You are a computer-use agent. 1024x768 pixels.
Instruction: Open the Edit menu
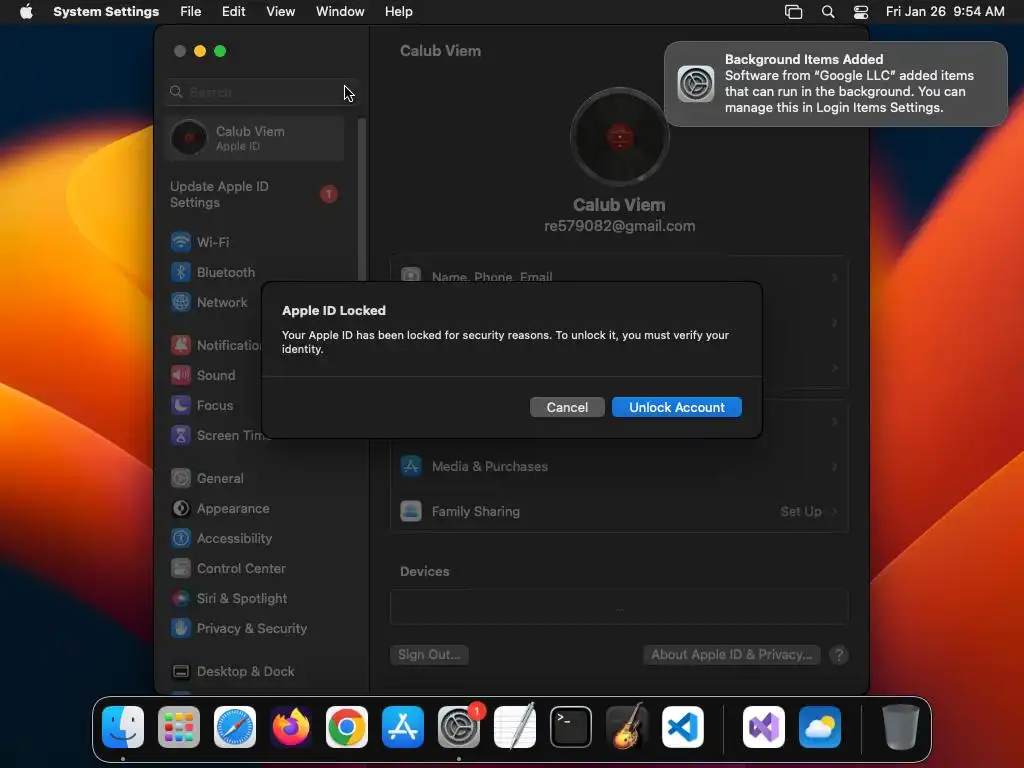[233, 12]
